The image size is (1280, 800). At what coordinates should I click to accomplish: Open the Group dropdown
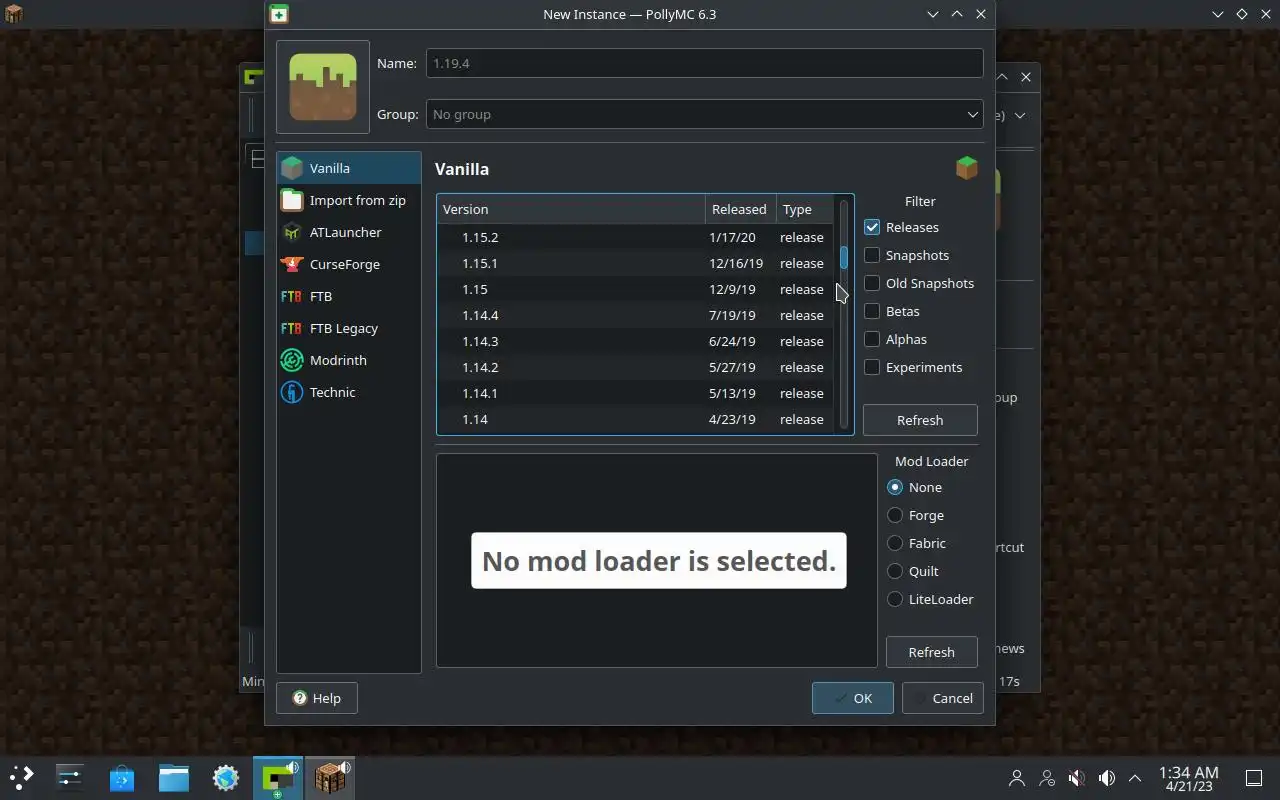pyautogui.click(x=704, y=114)
